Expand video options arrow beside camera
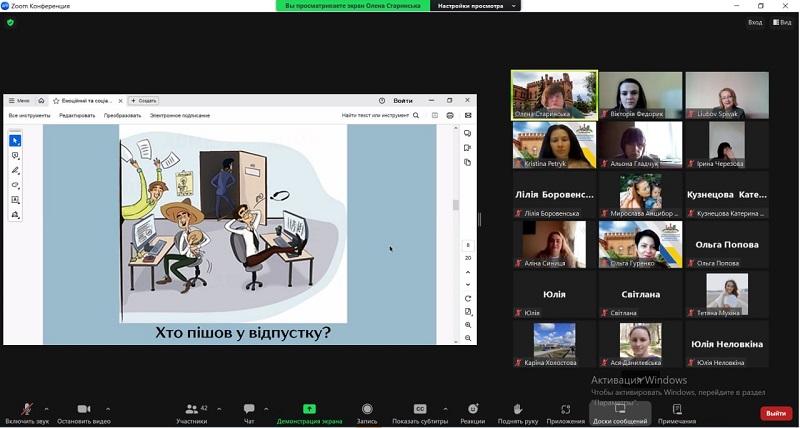The image size is (800, 428). 108,408
